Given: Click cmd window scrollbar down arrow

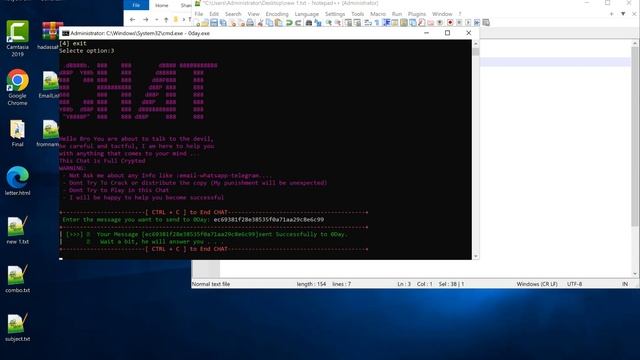Looking at the screenshot, I should tap(476, 256).
